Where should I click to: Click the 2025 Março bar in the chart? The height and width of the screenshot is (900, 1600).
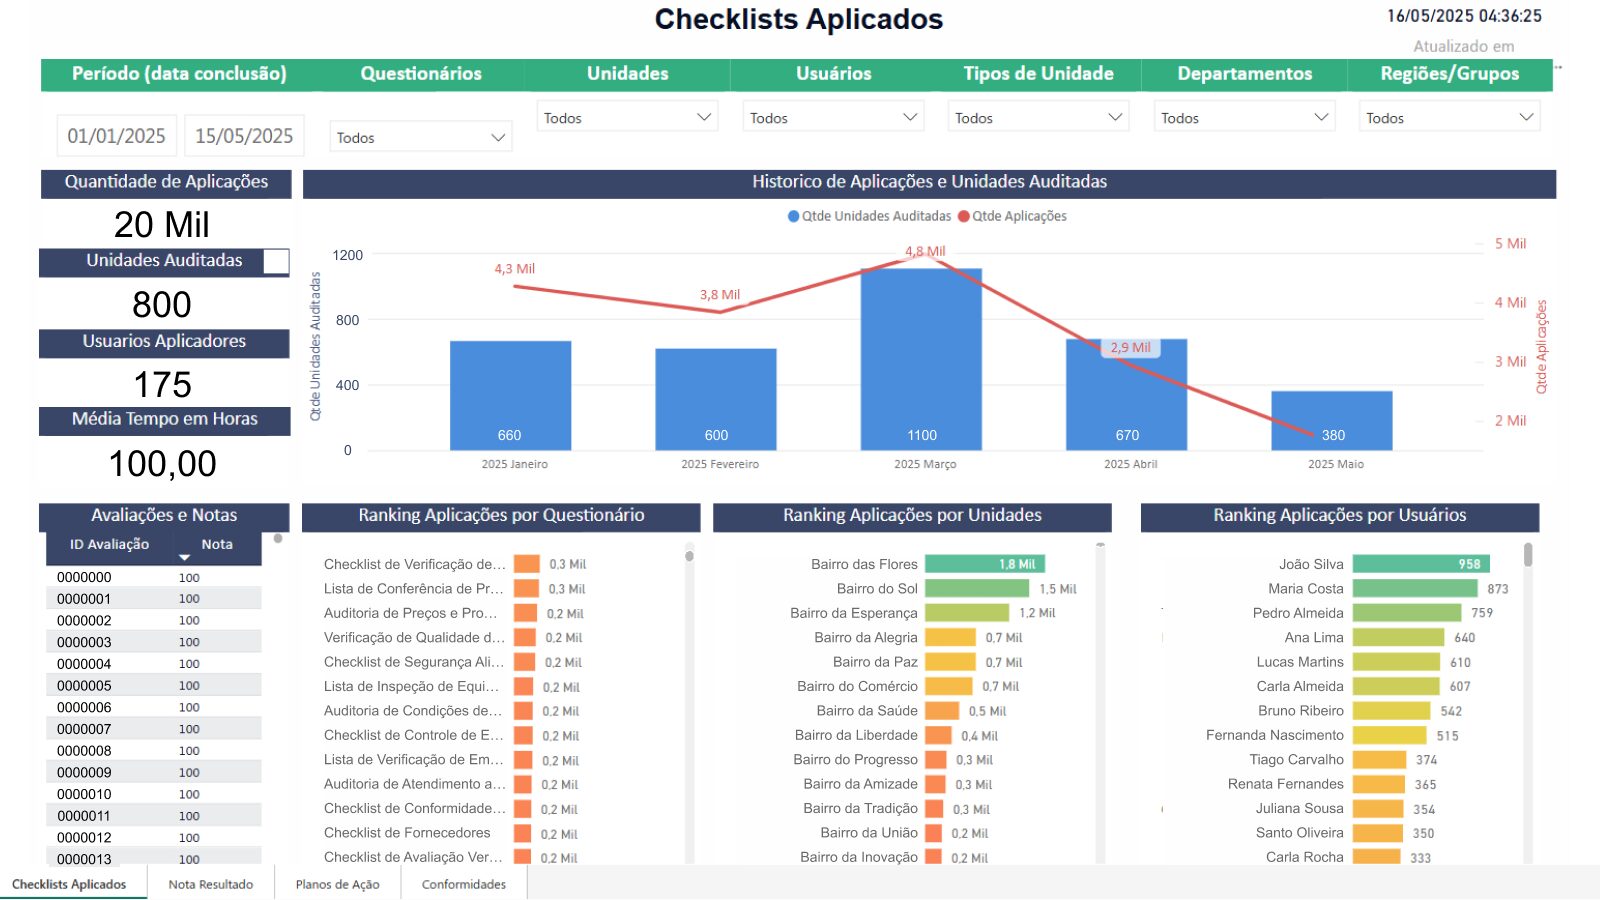921,358
